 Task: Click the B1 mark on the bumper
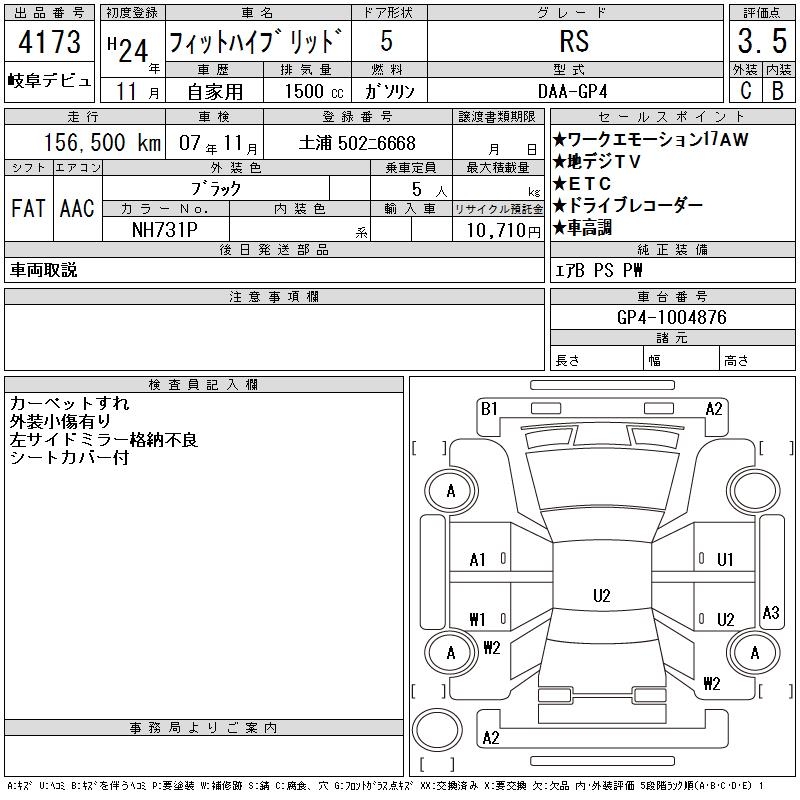[489, 408]
